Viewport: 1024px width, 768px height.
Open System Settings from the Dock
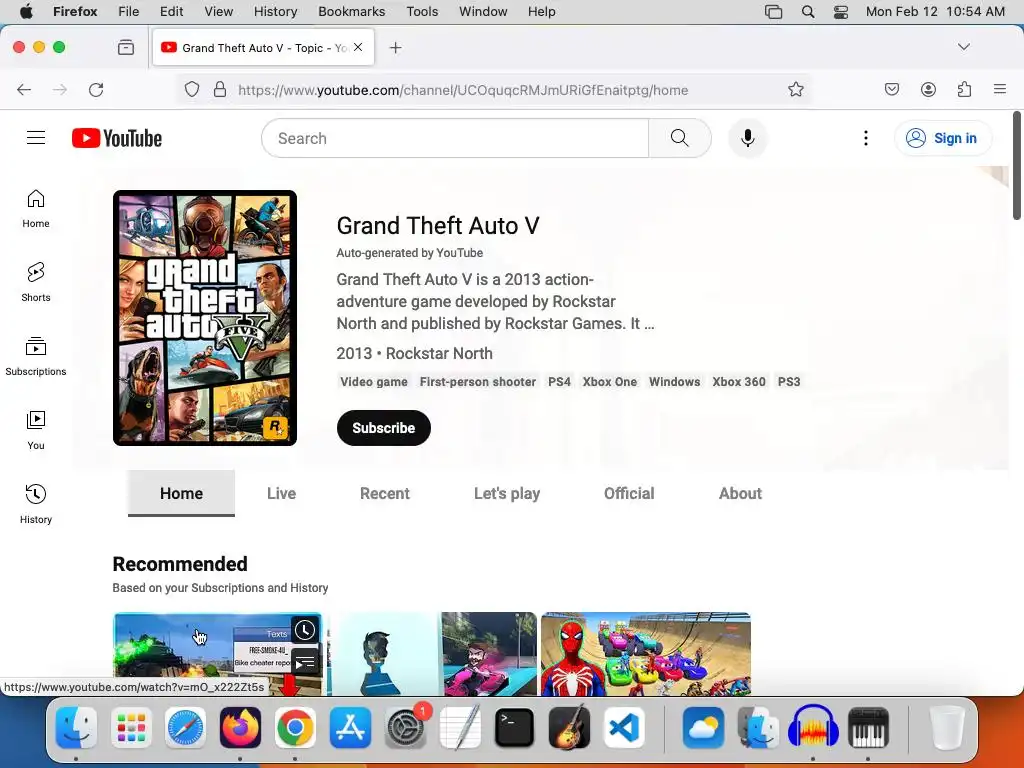[x=405, y=728]
